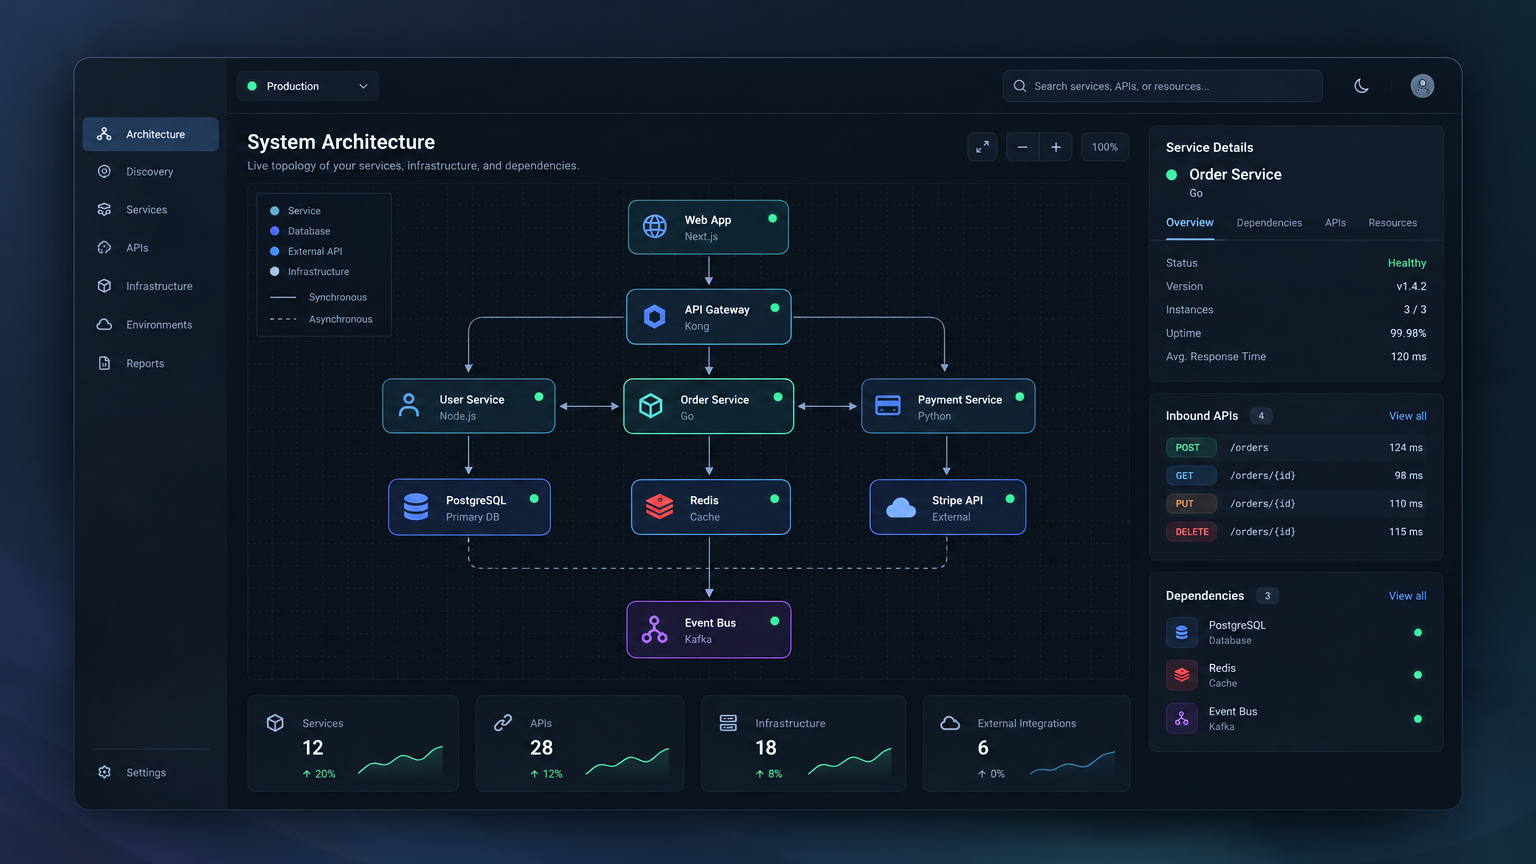Switch to the Dependencies tab
This screenshot has width=1536, height=864.
tap(1269, 223)
